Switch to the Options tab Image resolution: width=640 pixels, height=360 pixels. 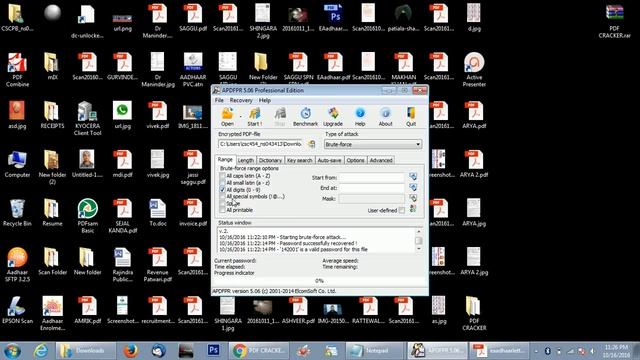[x=355, y=160]
